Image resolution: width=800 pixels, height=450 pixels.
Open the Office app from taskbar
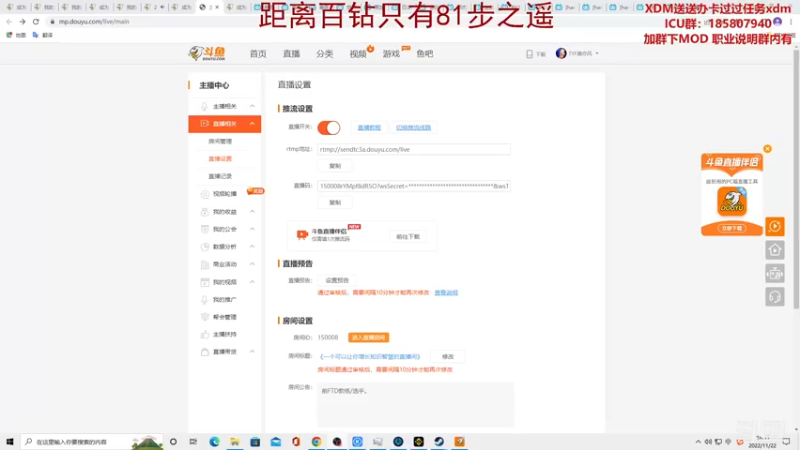(296, 441)
